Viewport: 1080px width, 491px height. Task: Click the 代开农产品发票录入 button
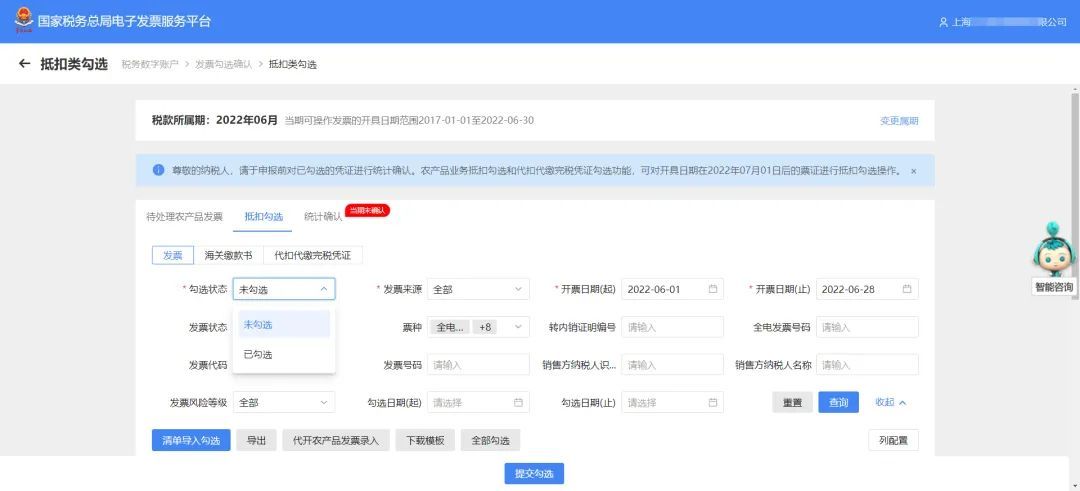click(336, 440)
